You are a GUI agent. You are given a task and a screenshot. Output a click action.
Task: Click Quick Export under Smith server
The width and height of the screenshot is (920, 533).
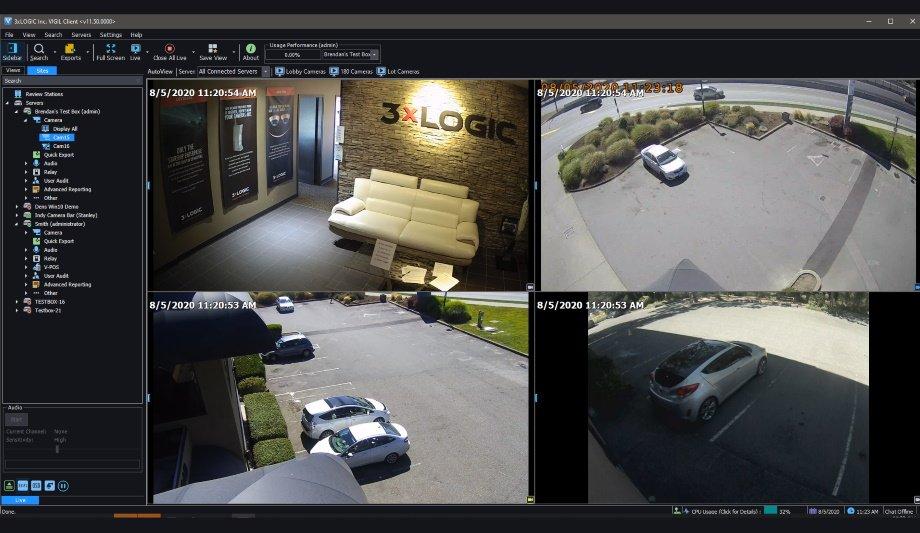coord(59,241)
